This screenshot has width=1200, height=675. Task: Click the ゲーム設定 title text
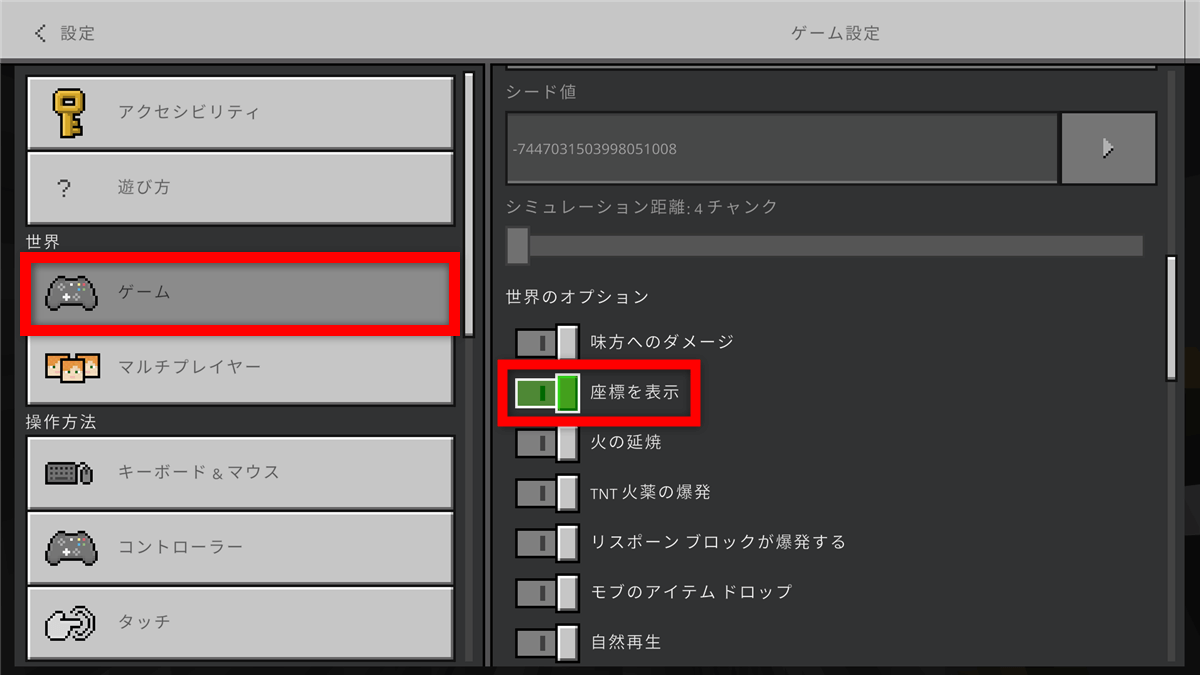coord(836,33)
